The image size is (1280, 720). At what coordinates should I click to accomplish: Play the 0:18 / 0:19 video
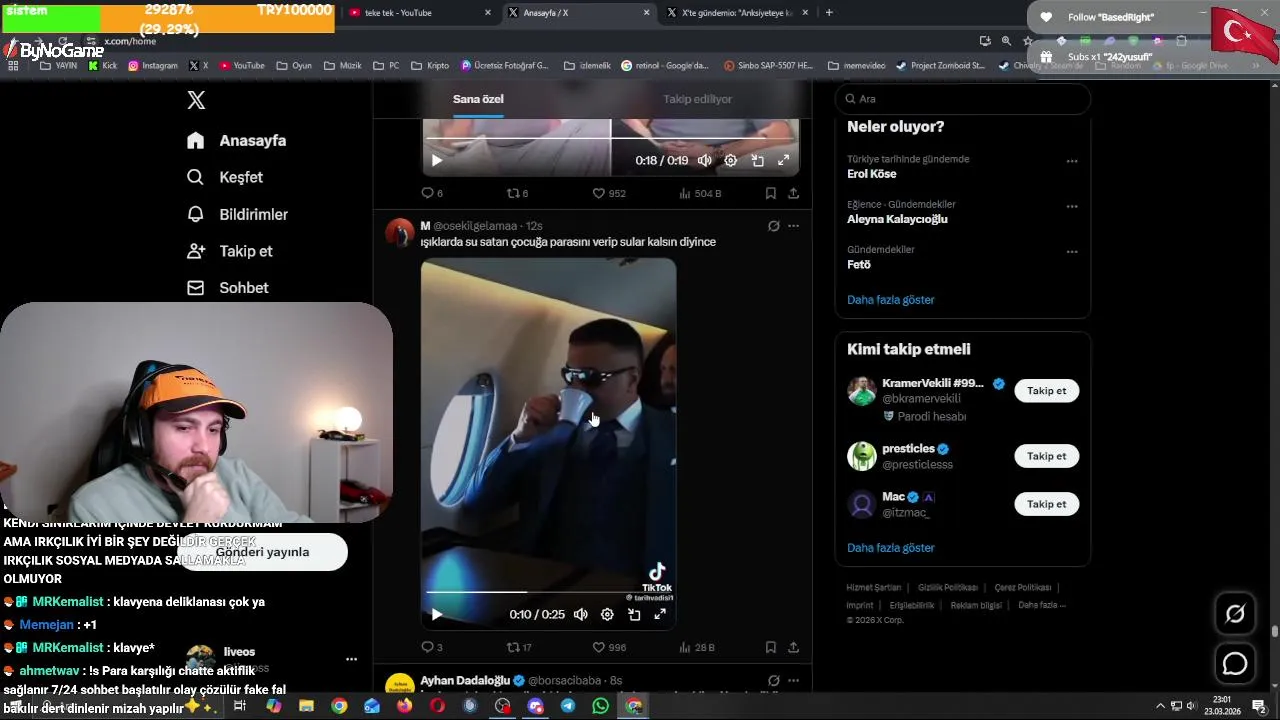(436, 160)
